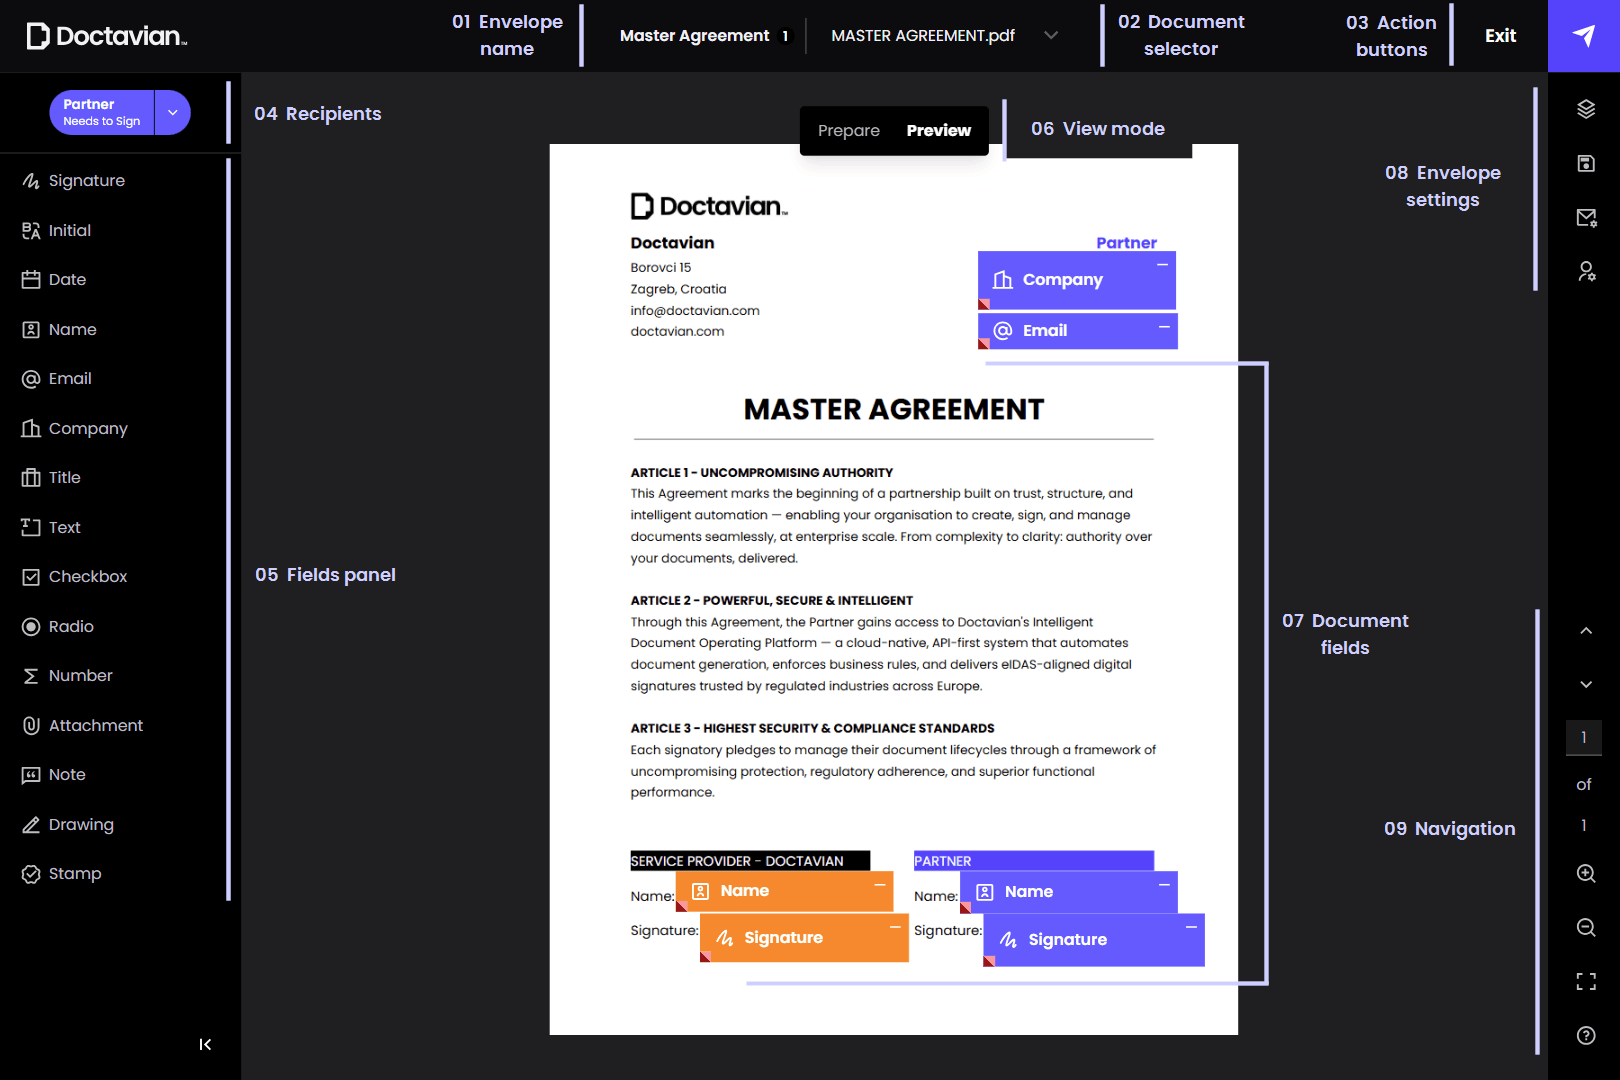Collapse the purple Partner Name field minus
1620x1080 pixels.
1164,885
